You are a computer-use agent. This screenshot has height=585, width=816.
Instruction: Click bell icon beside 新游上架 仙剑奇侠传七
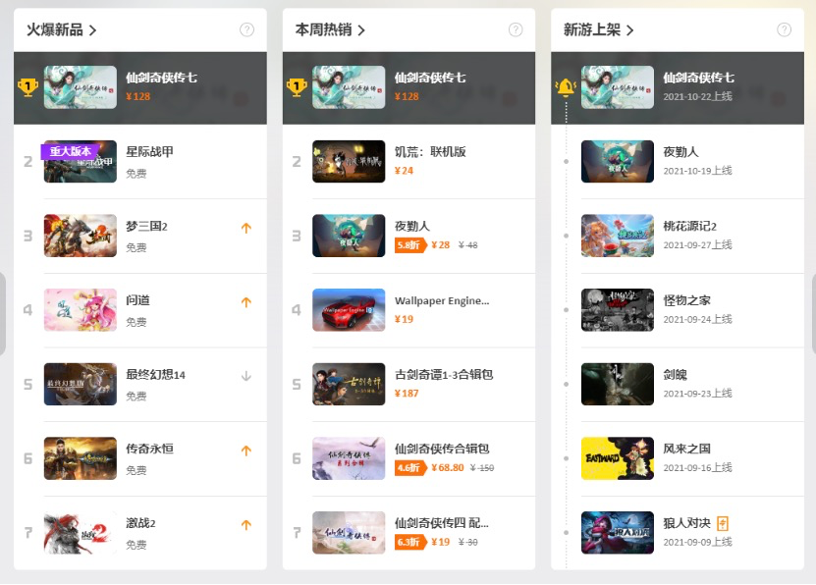point(566,87)
